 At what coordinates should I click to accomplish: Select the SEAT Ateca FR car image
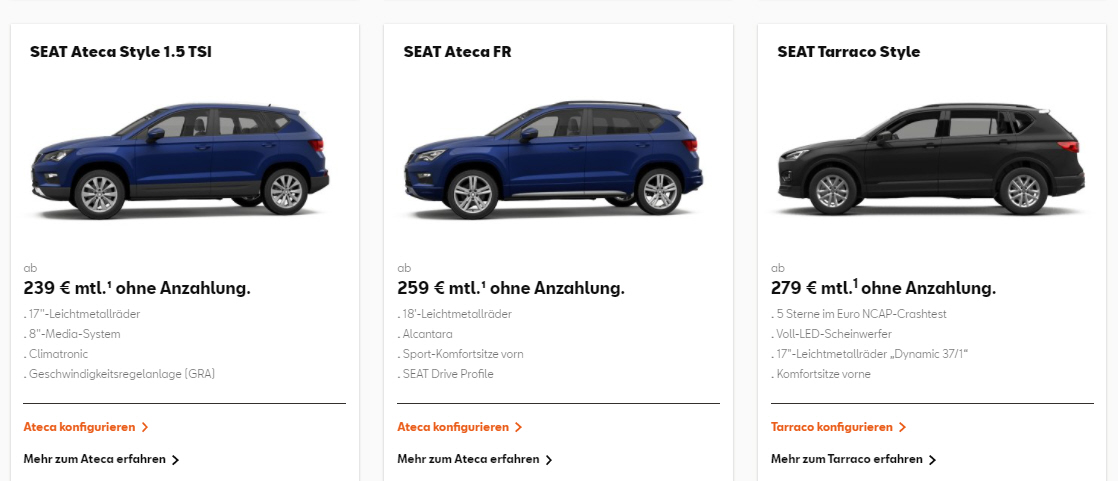click(551, 160)
